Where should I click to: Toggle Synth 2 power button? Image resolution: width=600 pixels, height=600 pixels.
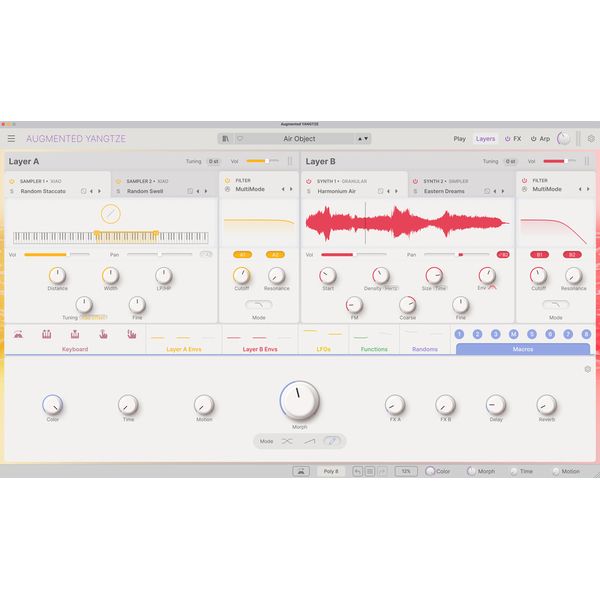[415, 181]
